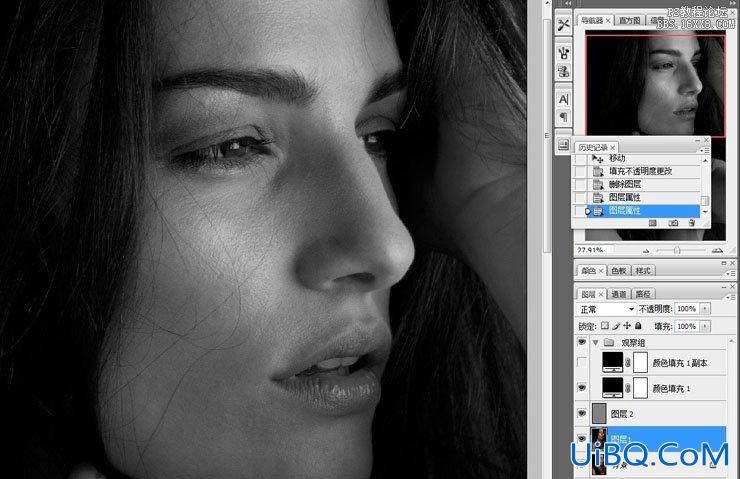Close the History panel tab x
The image size is (740, 479).
[612, 148]
